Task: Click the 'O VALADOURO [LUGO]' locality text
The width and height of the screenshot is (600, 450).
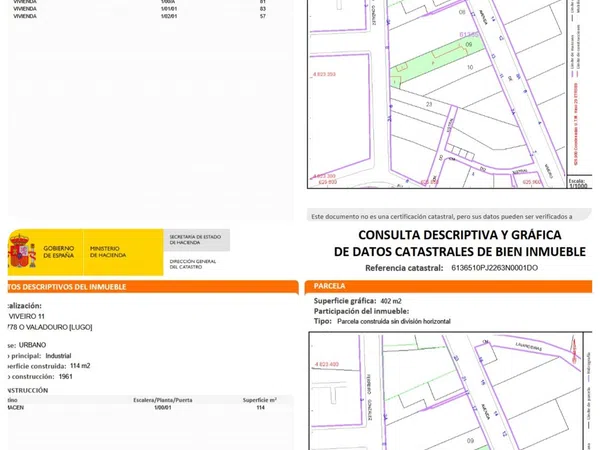Action: point(55,328)
